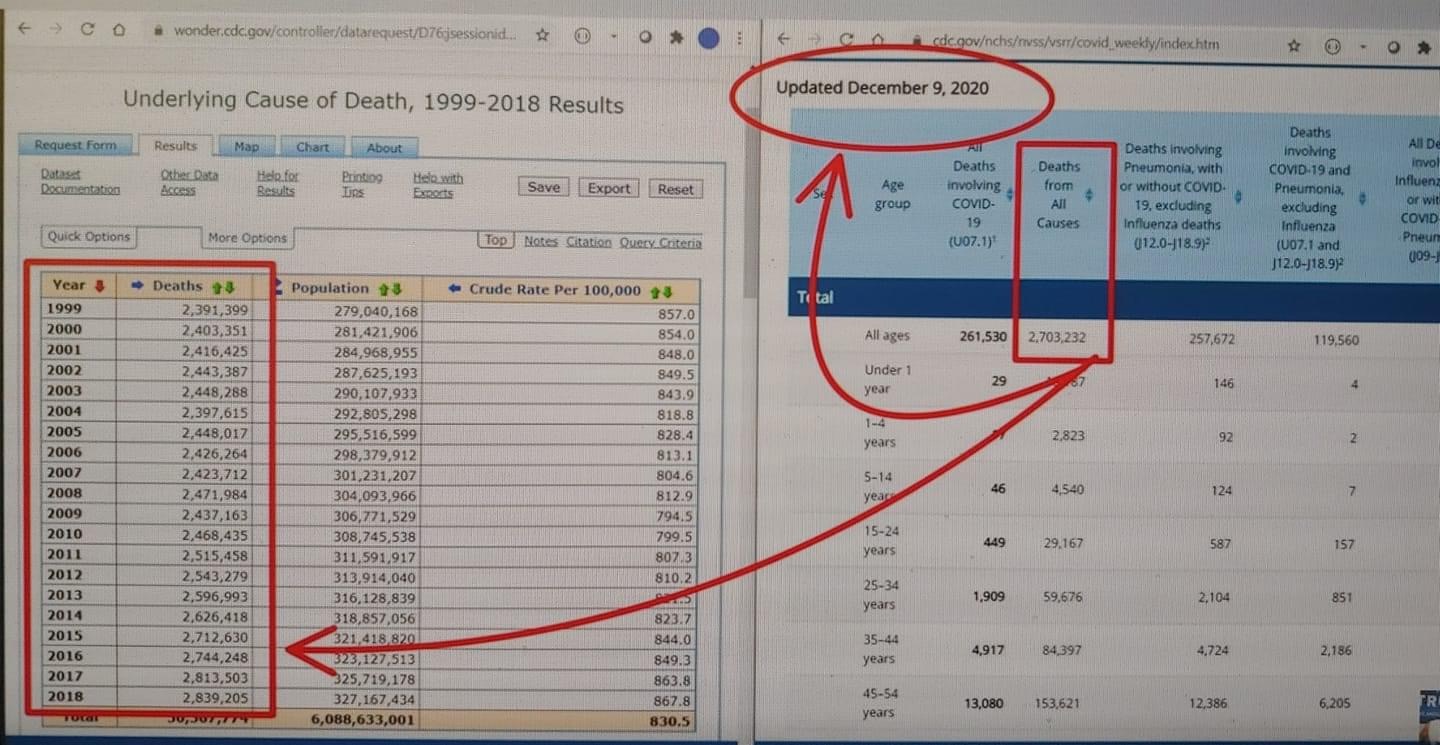Bookmark the wonder.cdc.gov page with the star
The image size is (1440, 745).
(542, 36)
